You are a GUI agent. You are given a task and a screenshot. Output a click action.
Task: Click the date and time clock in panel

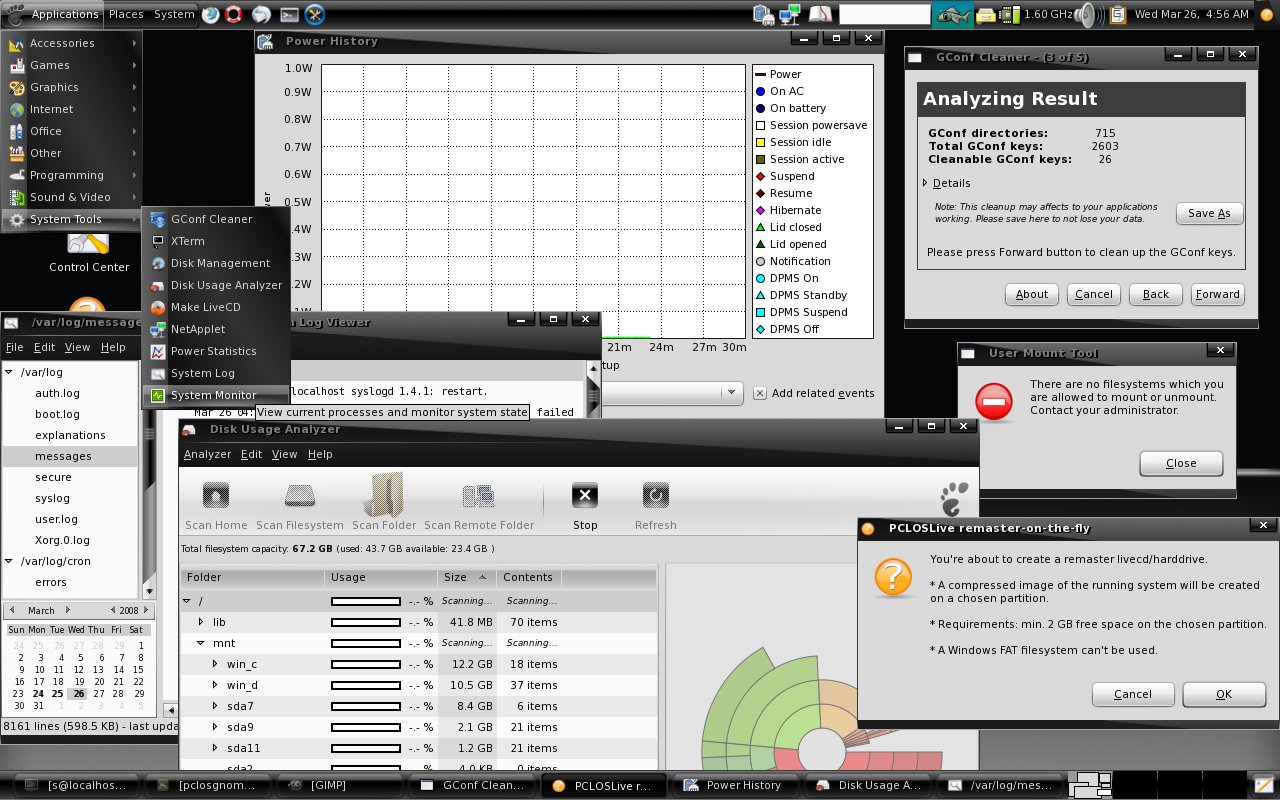1192,14
